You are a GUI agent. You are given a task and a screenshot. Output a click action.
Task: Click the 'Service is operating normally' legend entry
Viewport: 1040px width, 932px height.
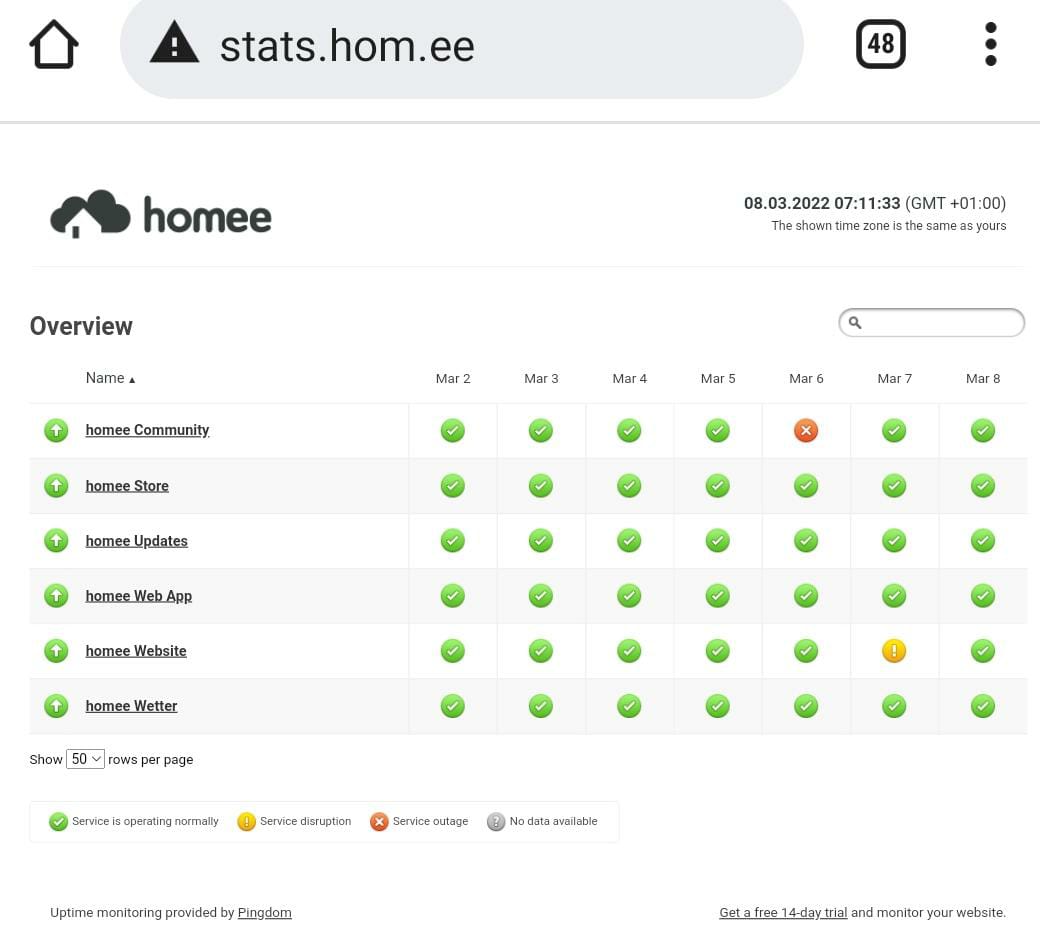[x=133, y=821]
